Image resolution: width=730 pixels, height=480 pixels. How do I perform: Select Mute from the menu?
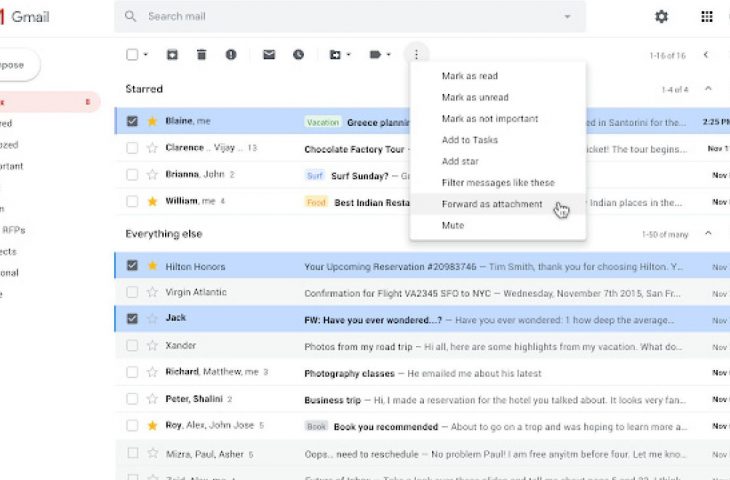[x=498, y=225]
